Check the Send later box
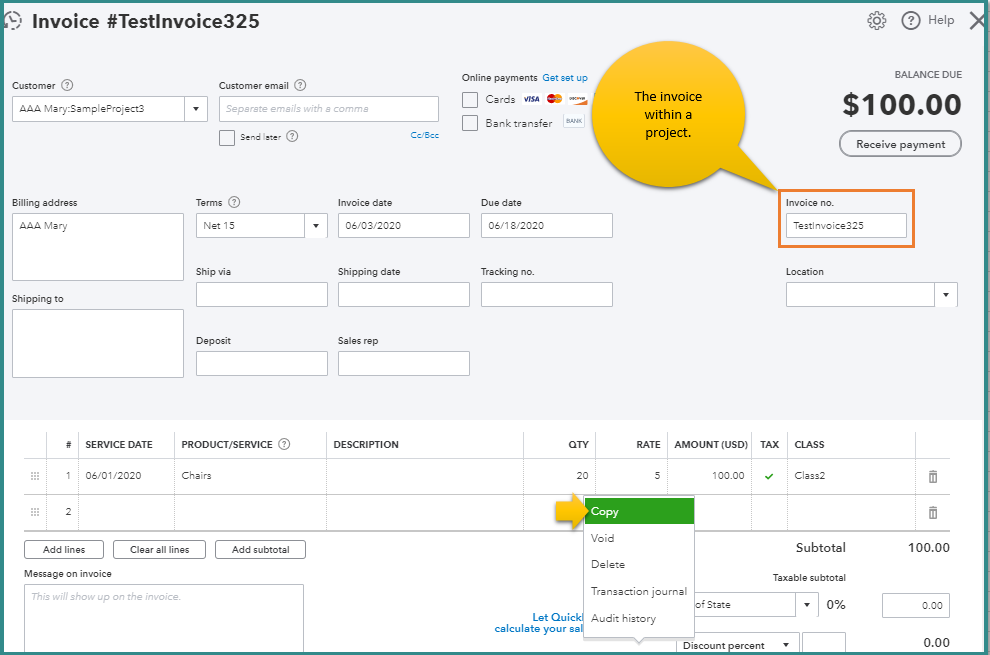This screenshot has width=990, height=655. [227, 138]
